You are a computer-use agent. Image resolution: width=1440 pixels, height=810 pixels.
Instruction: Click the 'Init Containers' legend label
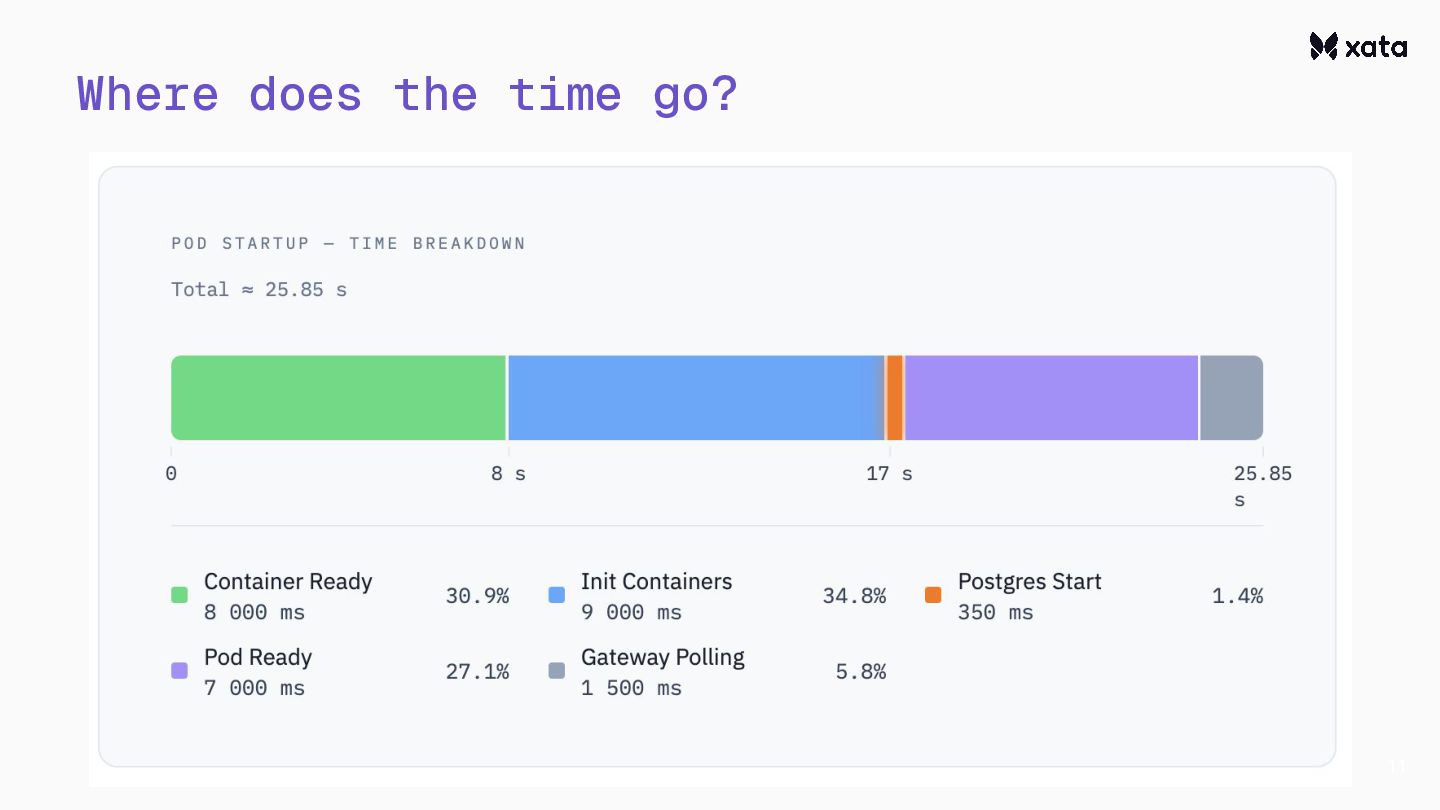656,582
